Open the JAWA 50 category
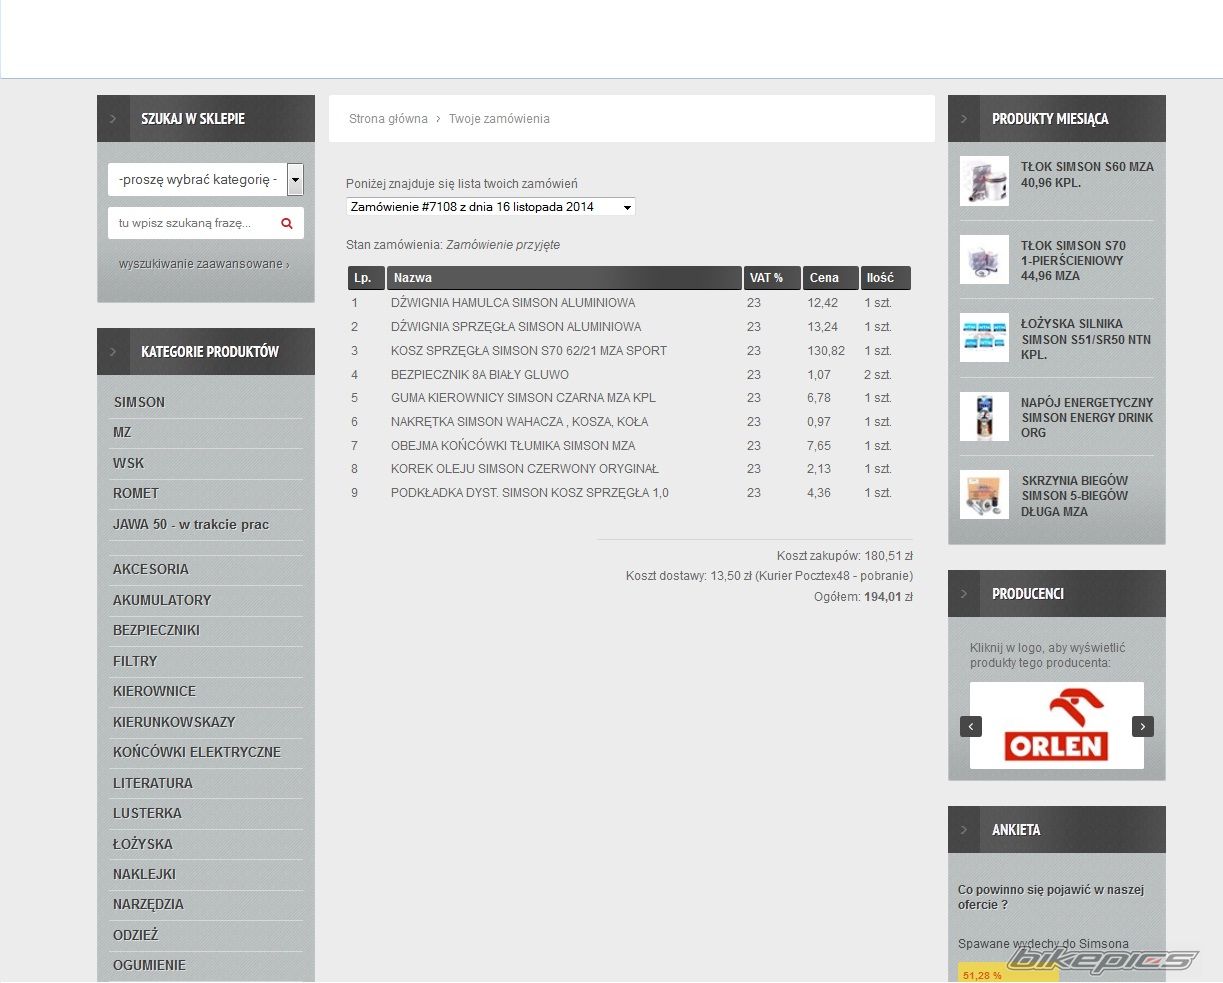 point(191,524)
